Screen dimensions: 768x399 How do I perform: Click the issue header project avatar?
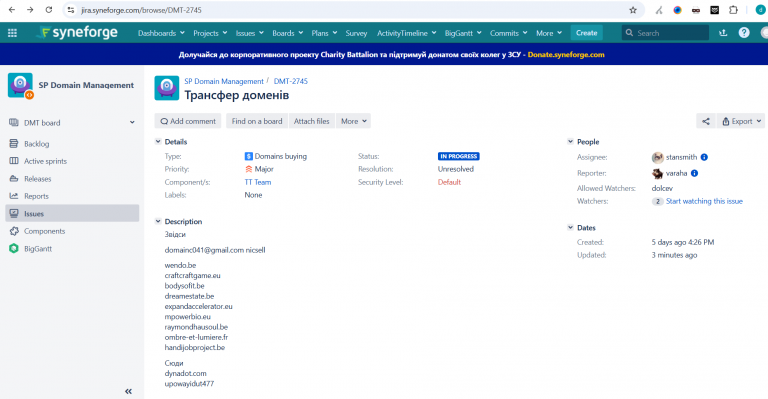pos(167,88)
